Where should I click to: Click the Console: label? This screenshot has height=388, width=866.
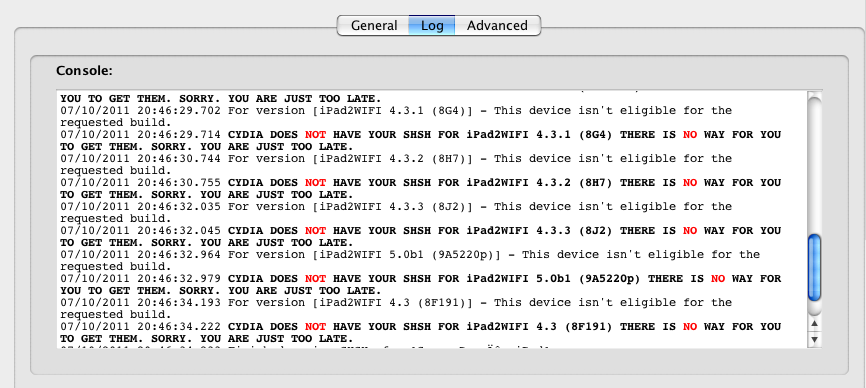pos(85,71)
